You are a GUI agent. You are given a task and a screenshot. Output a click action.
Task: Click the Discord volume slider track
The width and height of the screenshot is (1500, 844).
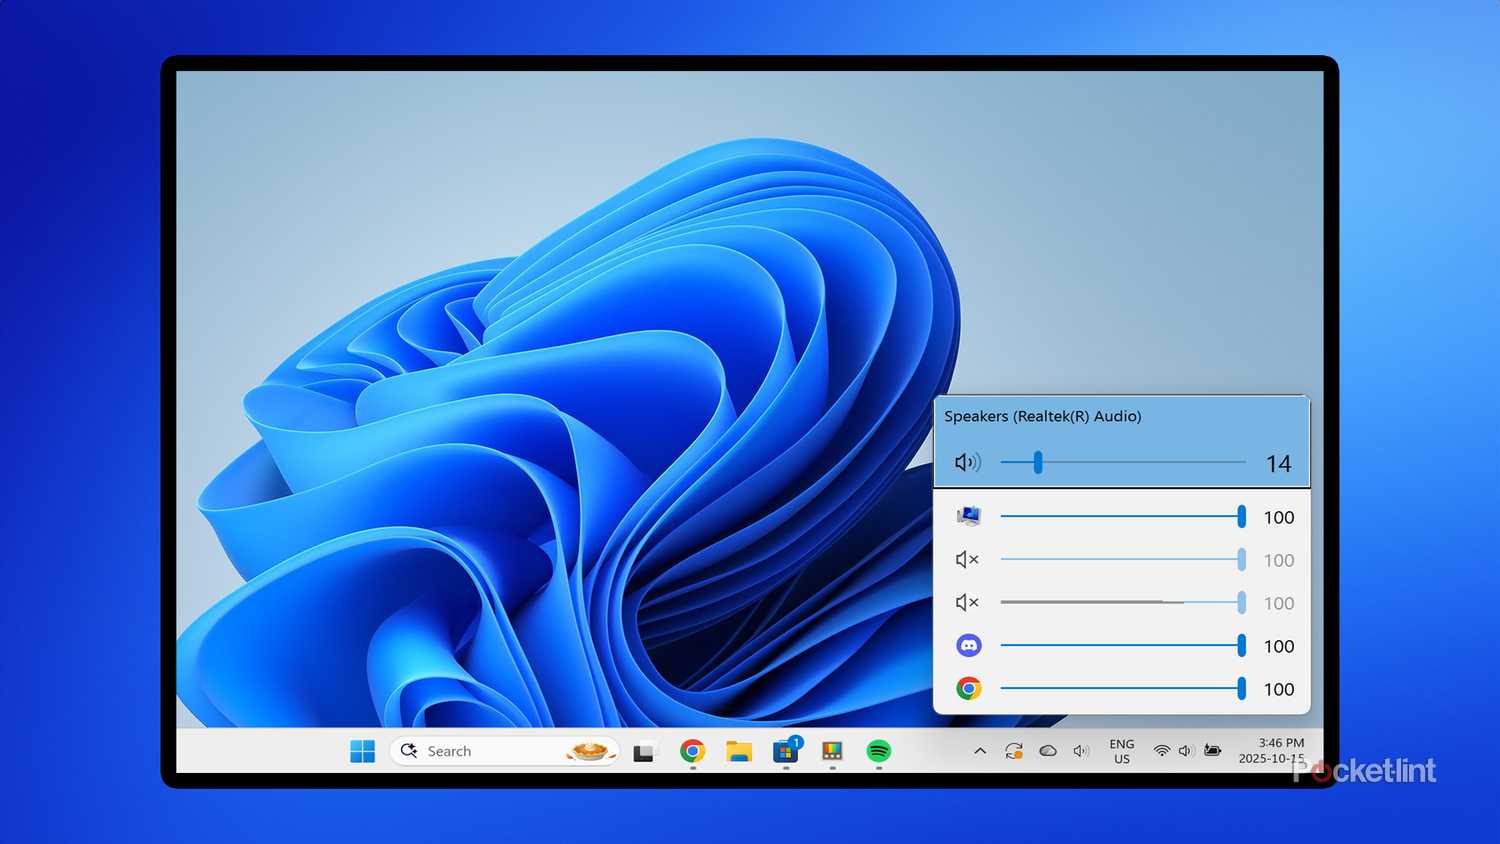[1120, 646]
